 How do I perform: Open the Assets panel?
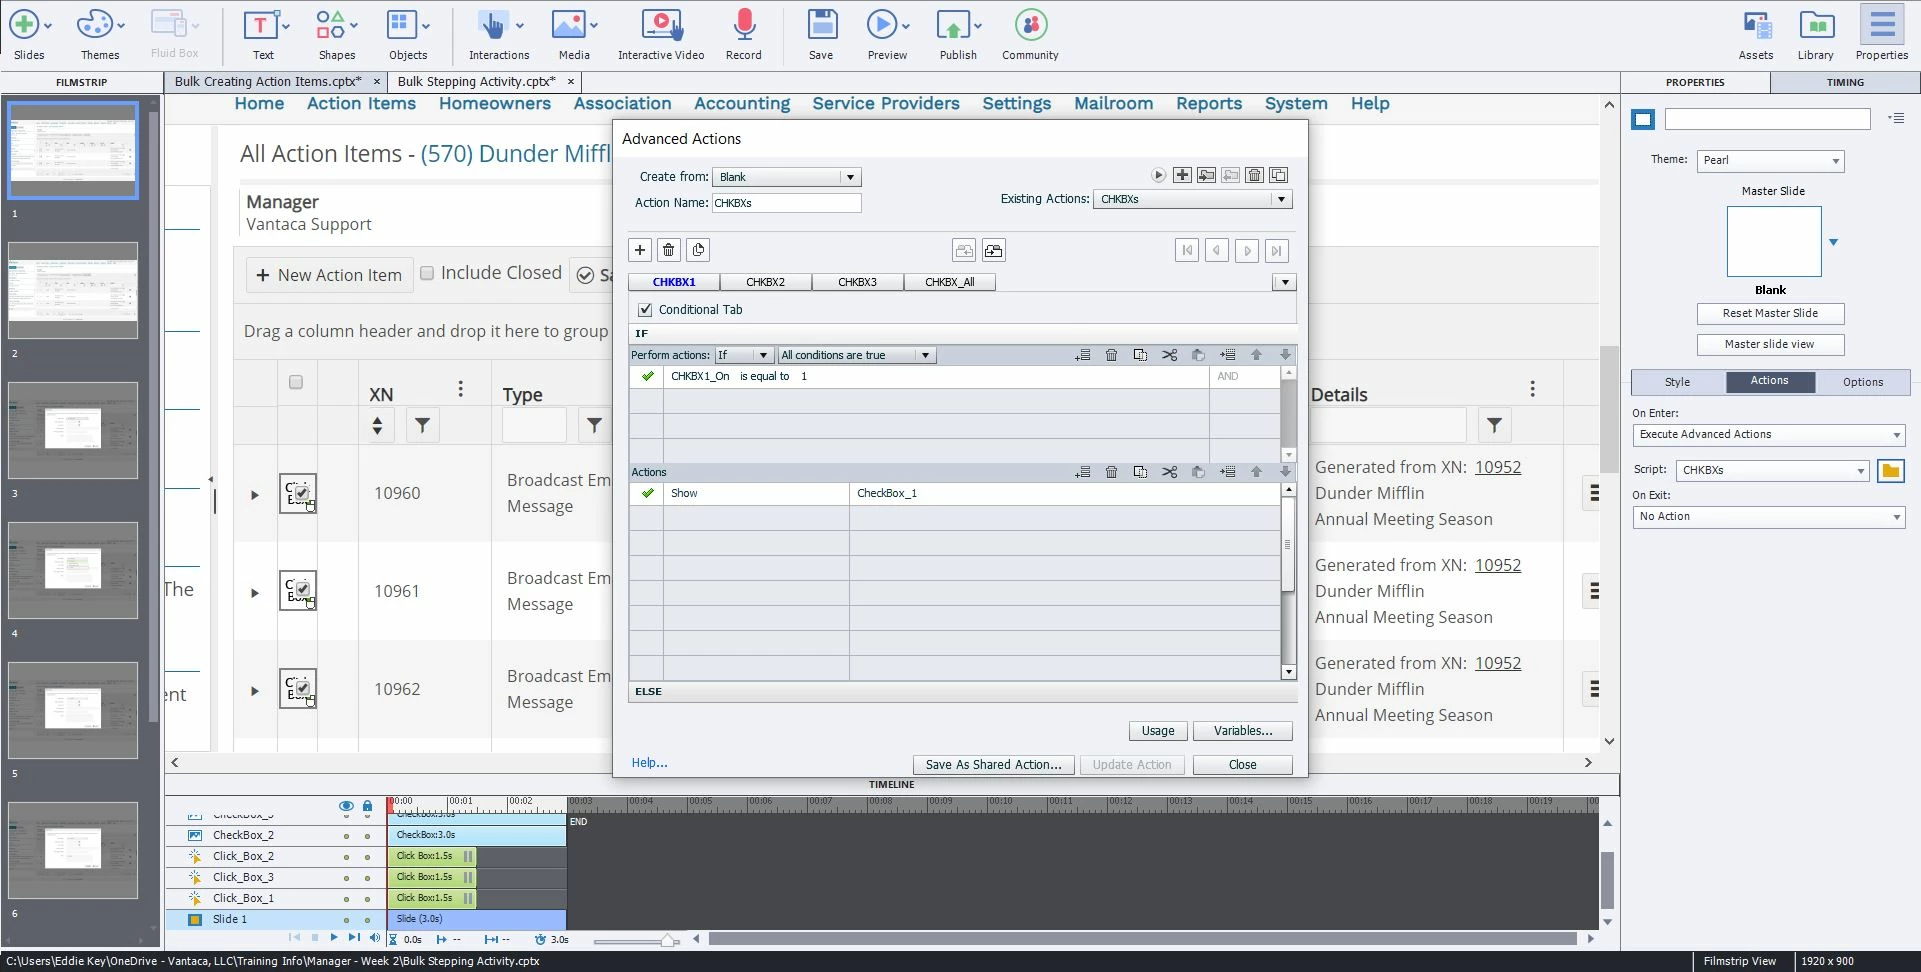click(1756, 35)
